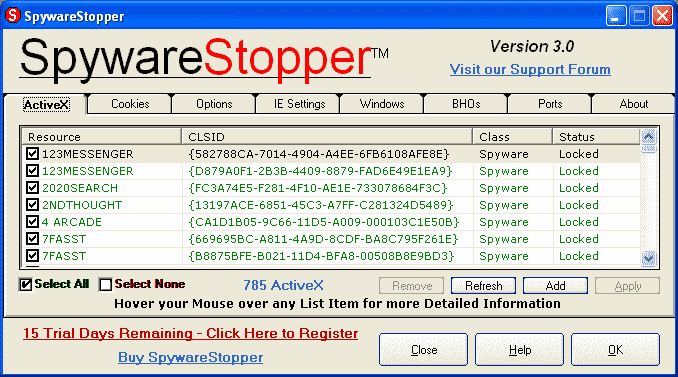Image resolution: width=678 pixels, height=377 pixels.
Task: Click the 15 Trial Days Remaining register link
Action: click(x=190, y=333)
